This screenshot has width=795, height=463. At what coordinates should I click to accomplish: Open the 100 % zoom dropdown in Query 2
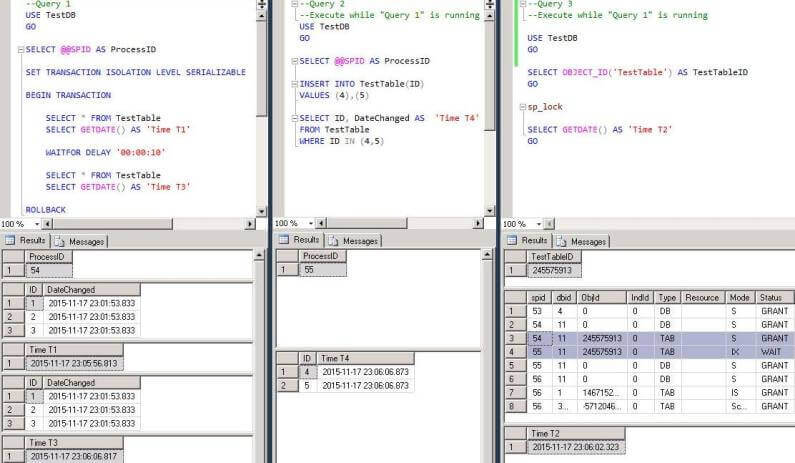pyautogui.click(x=310, y=224)
